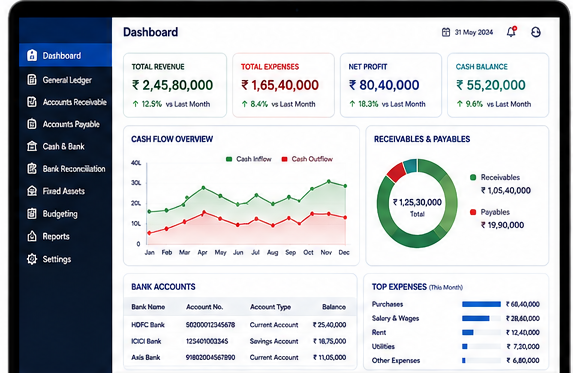Open the Total Expenses card
This screenshot has height=373, width=573.
tap(283, 85)
